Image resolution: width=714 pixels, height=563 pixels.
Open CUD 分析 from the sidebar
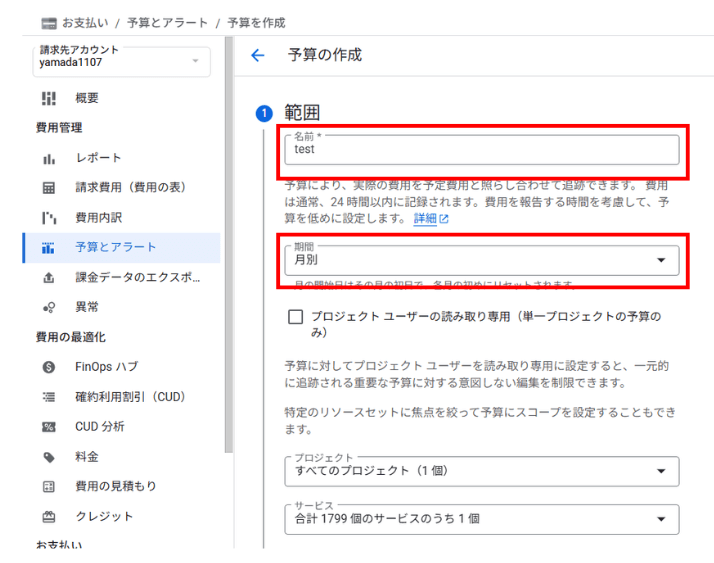[x=100, y=427]
